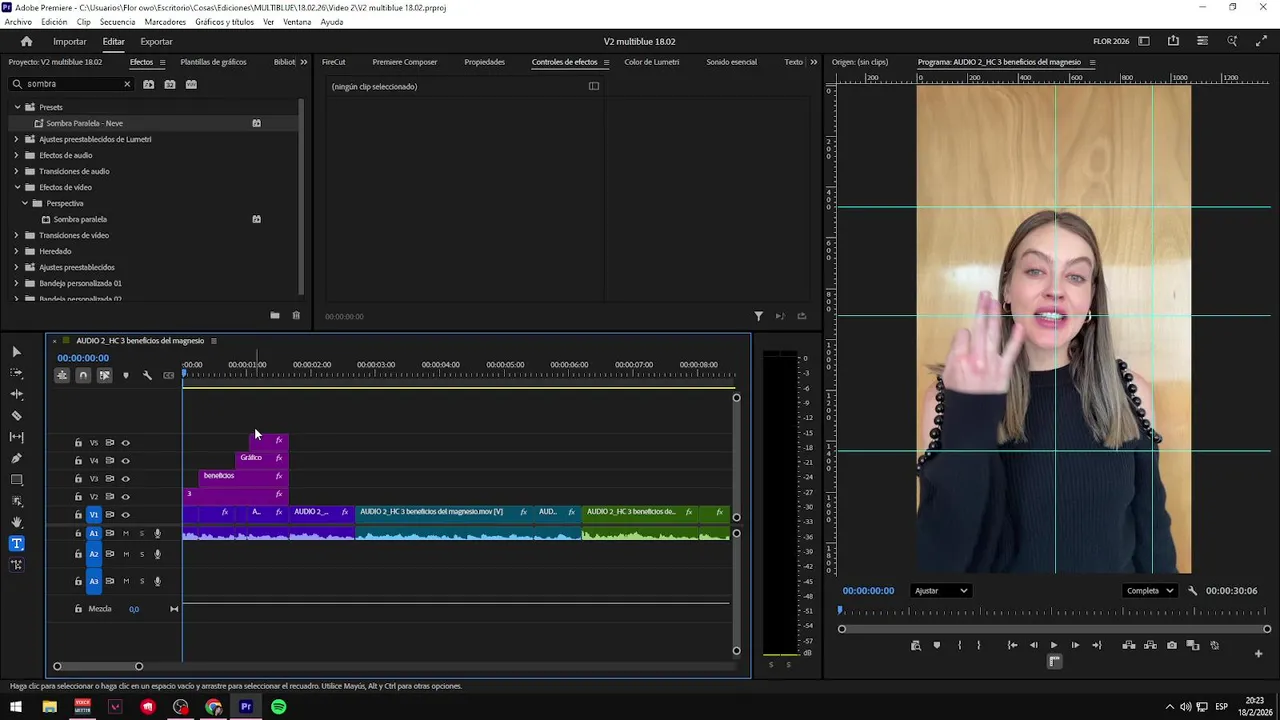Screen dimensions: 1280x720
Task: Open Spotify from the taskbar
Action: (x=279, y=707)
